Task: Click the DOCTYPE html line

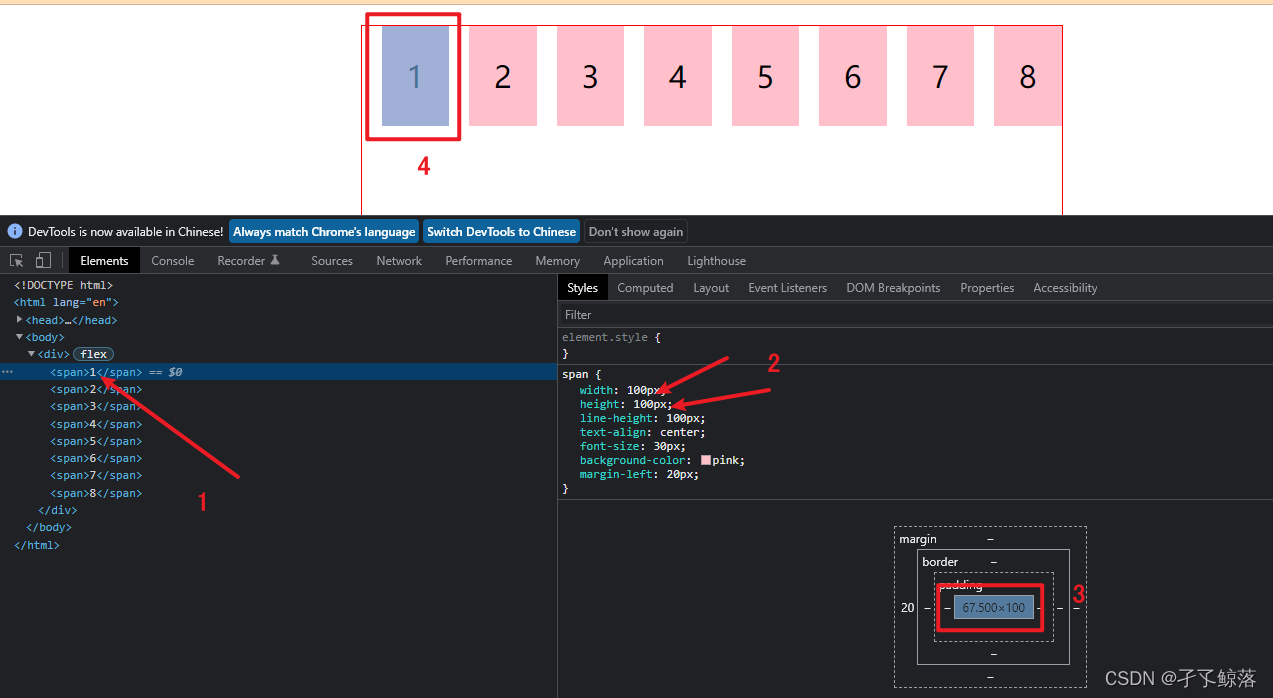Action: click(63, 285)
